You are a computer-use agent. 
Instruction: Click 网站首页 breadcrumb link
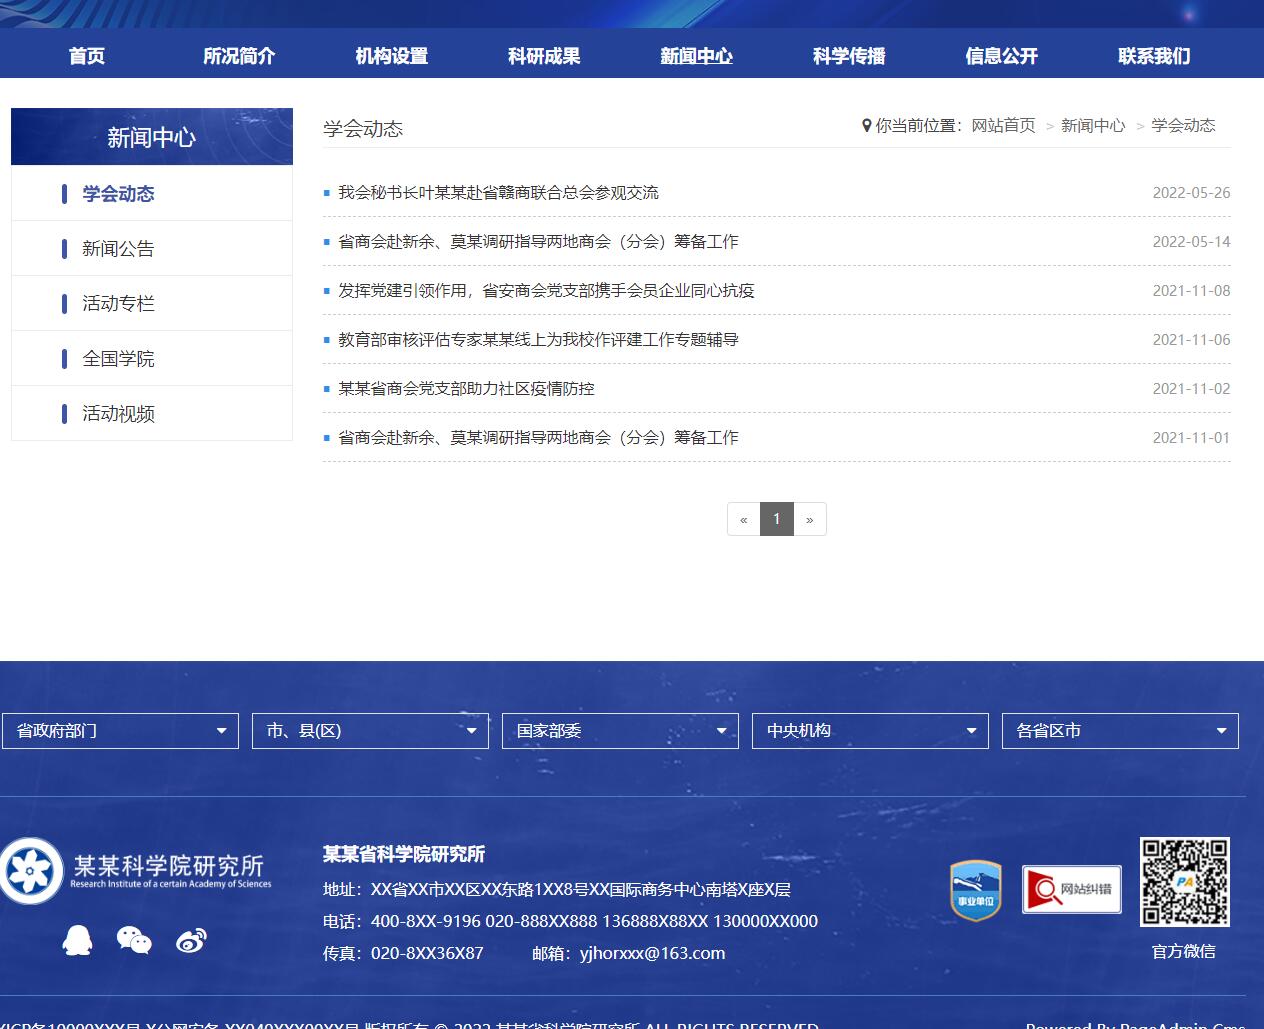1003,126
